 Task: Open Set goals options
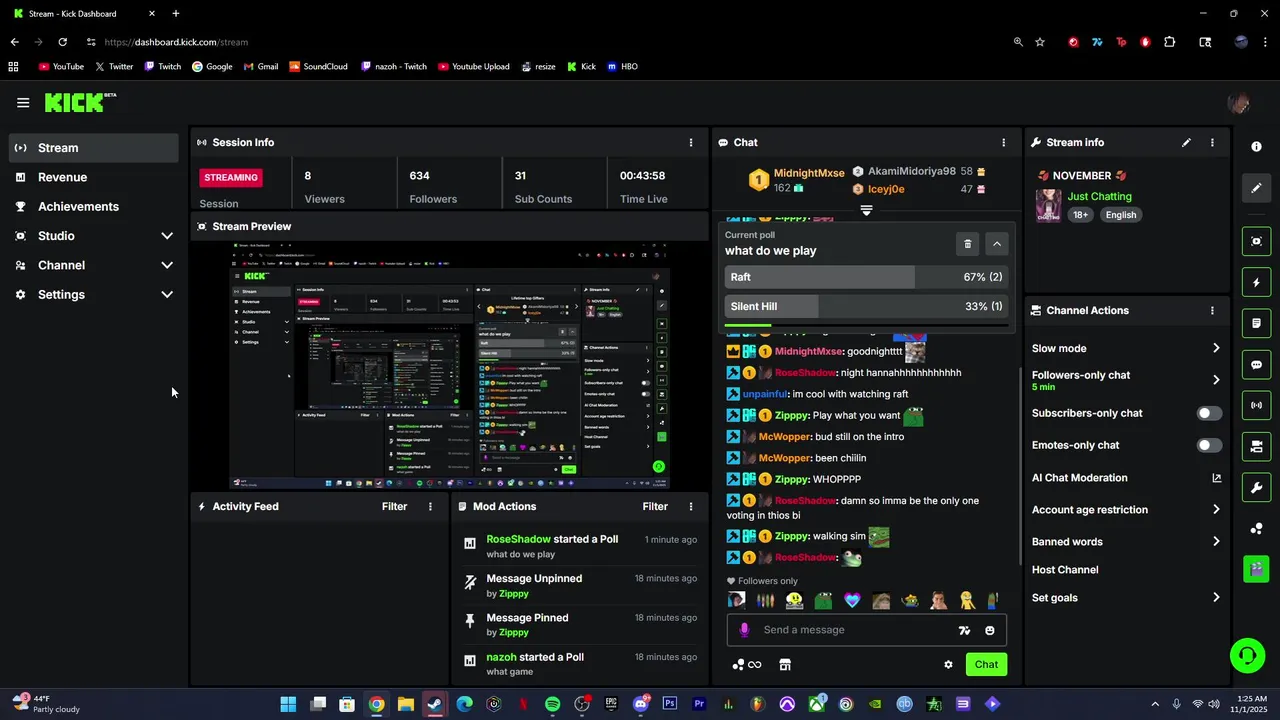click(1126, 597)
